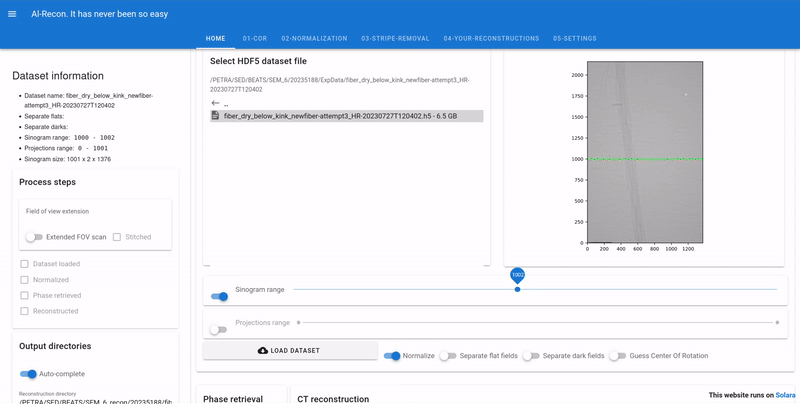
Task: Open the 01-COR tab
Action: [x=255, y=38]
